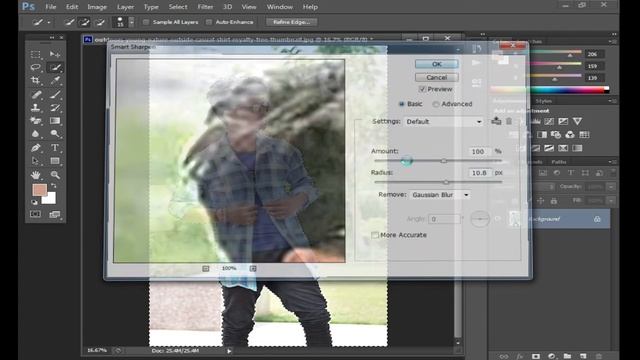
Task: Enable the More Accurate checkbox
Action: point(375,235)
